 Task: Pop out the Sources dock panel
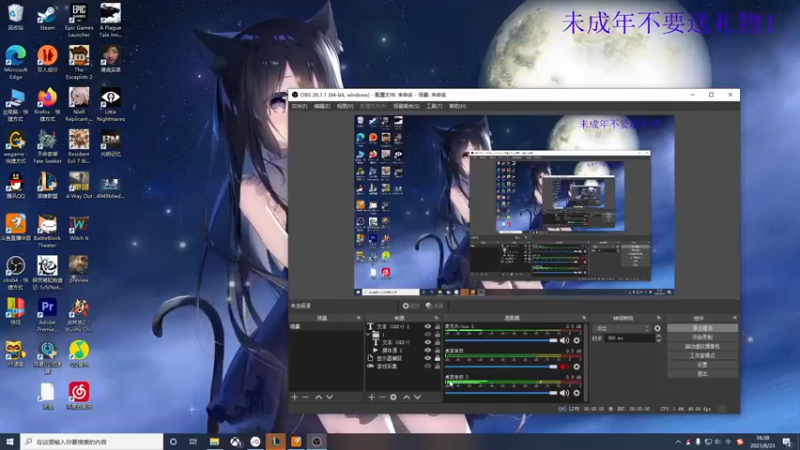pyautogui.click(x=436, y=318)
